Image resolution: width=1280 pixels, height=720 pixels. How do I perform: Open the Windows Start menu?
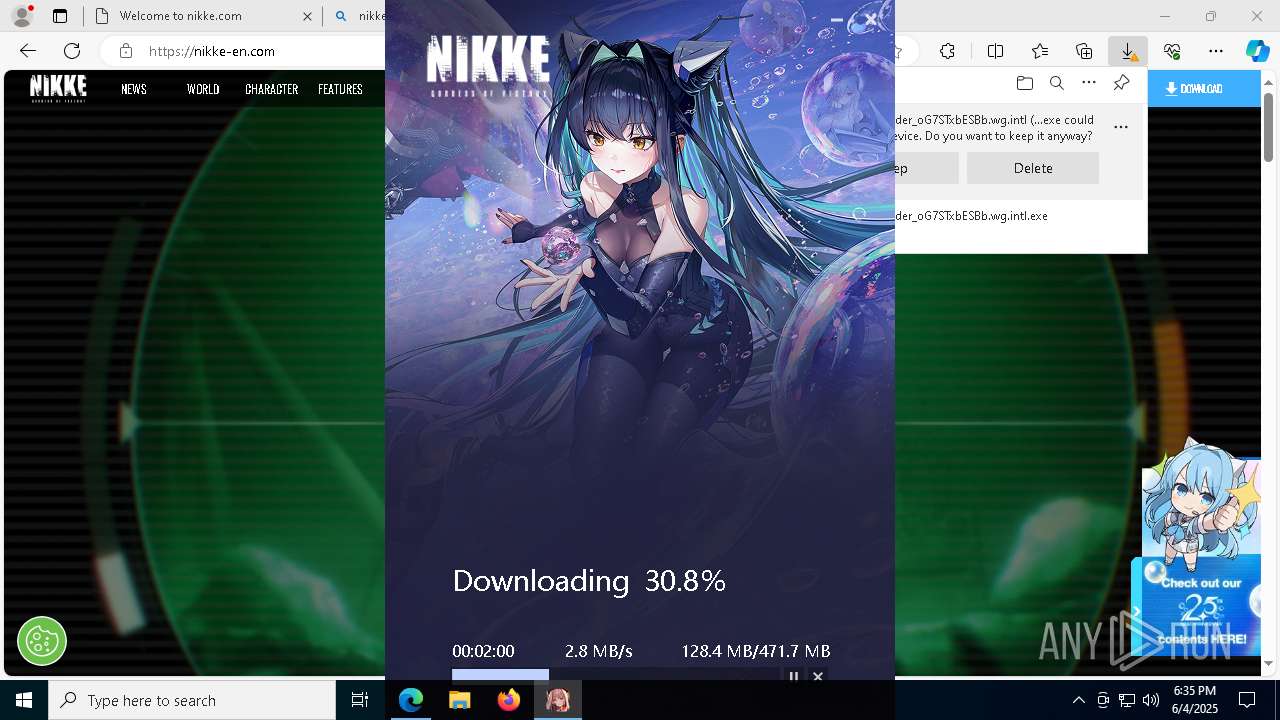point(24,701)
